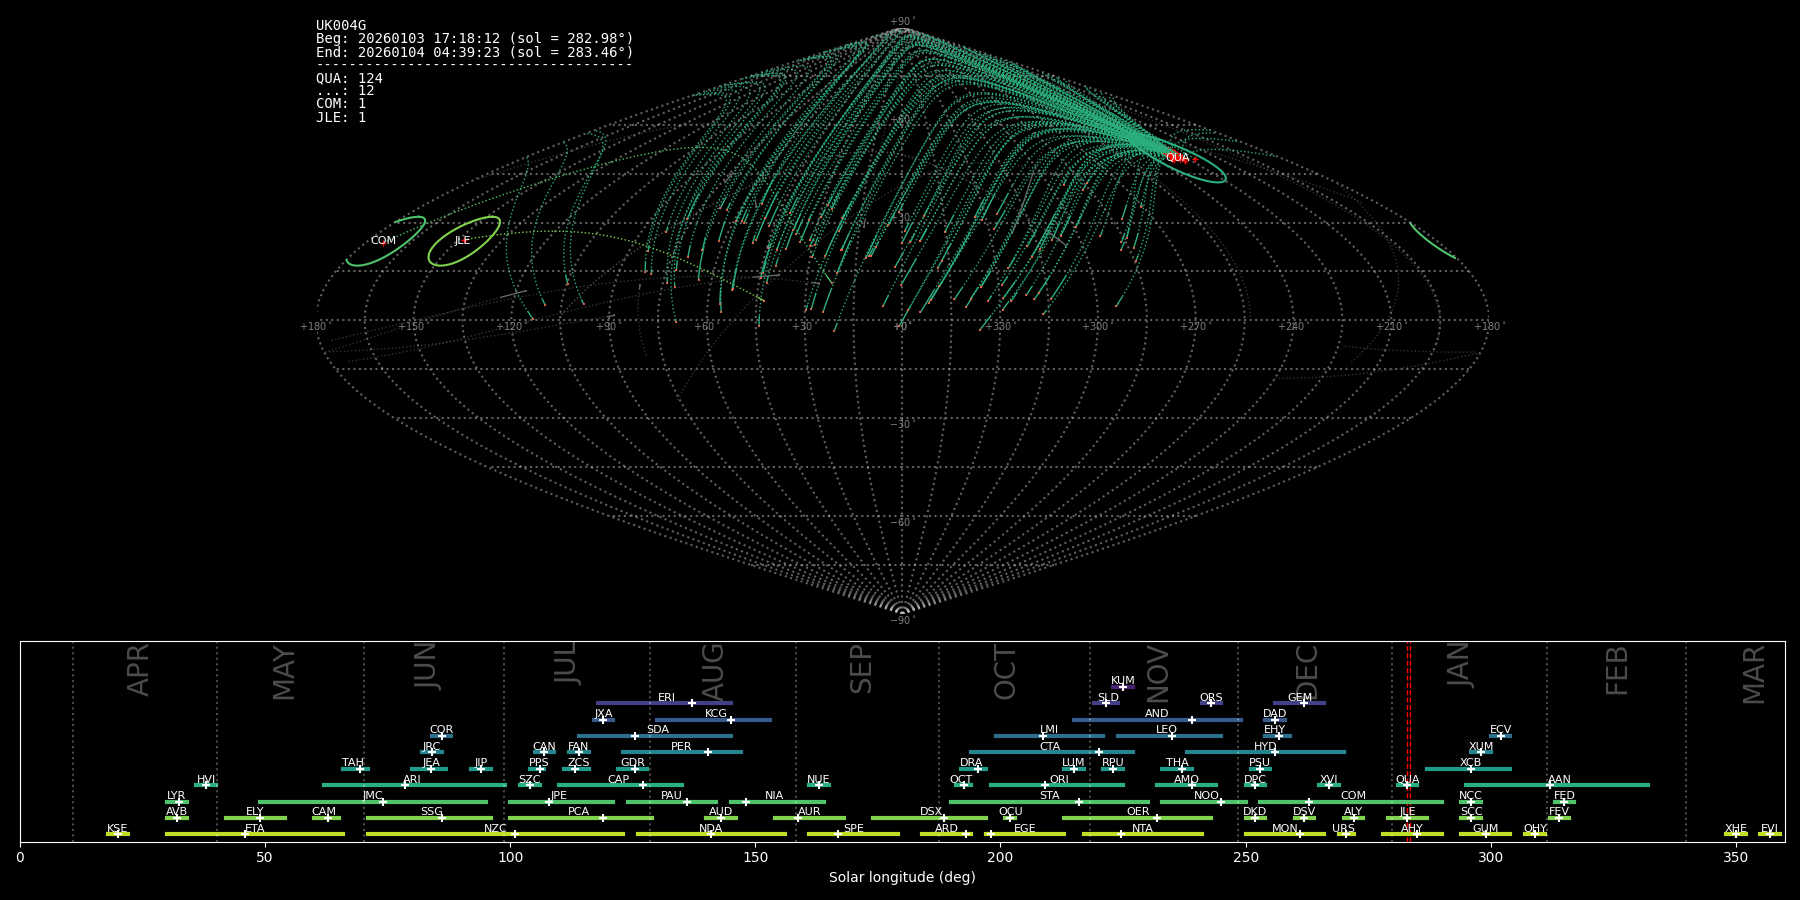Click the JAN month label
1800x900 pixels.
pyautogui.click(x=1459, y=665)
